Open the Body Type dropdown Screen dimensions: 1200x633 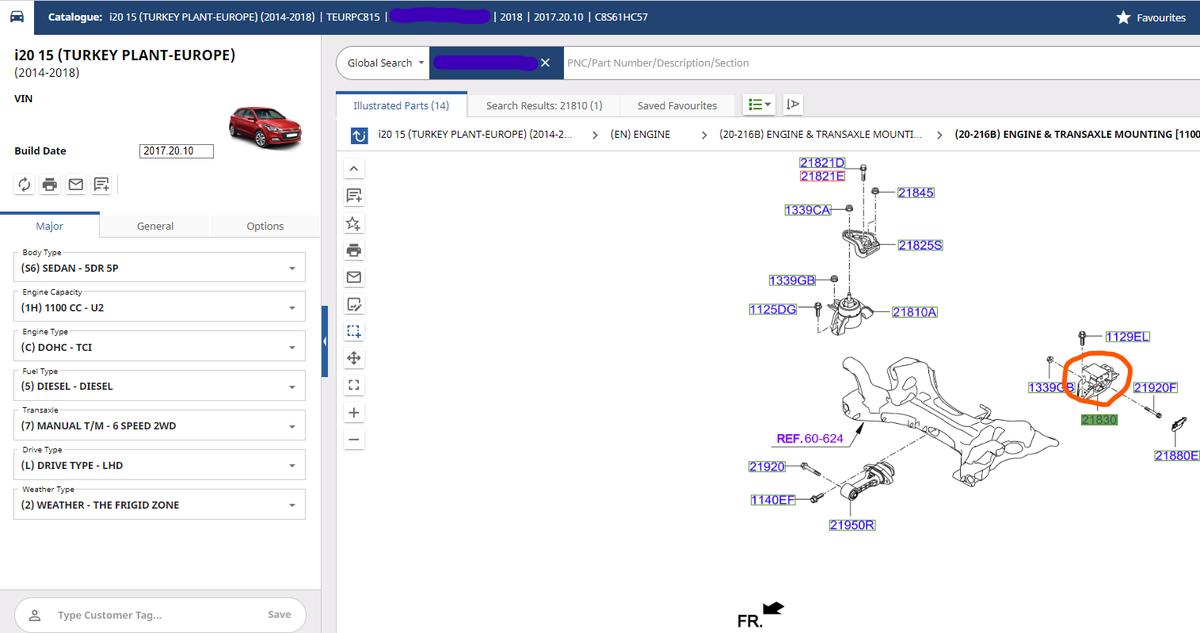(x=160, y=268)
